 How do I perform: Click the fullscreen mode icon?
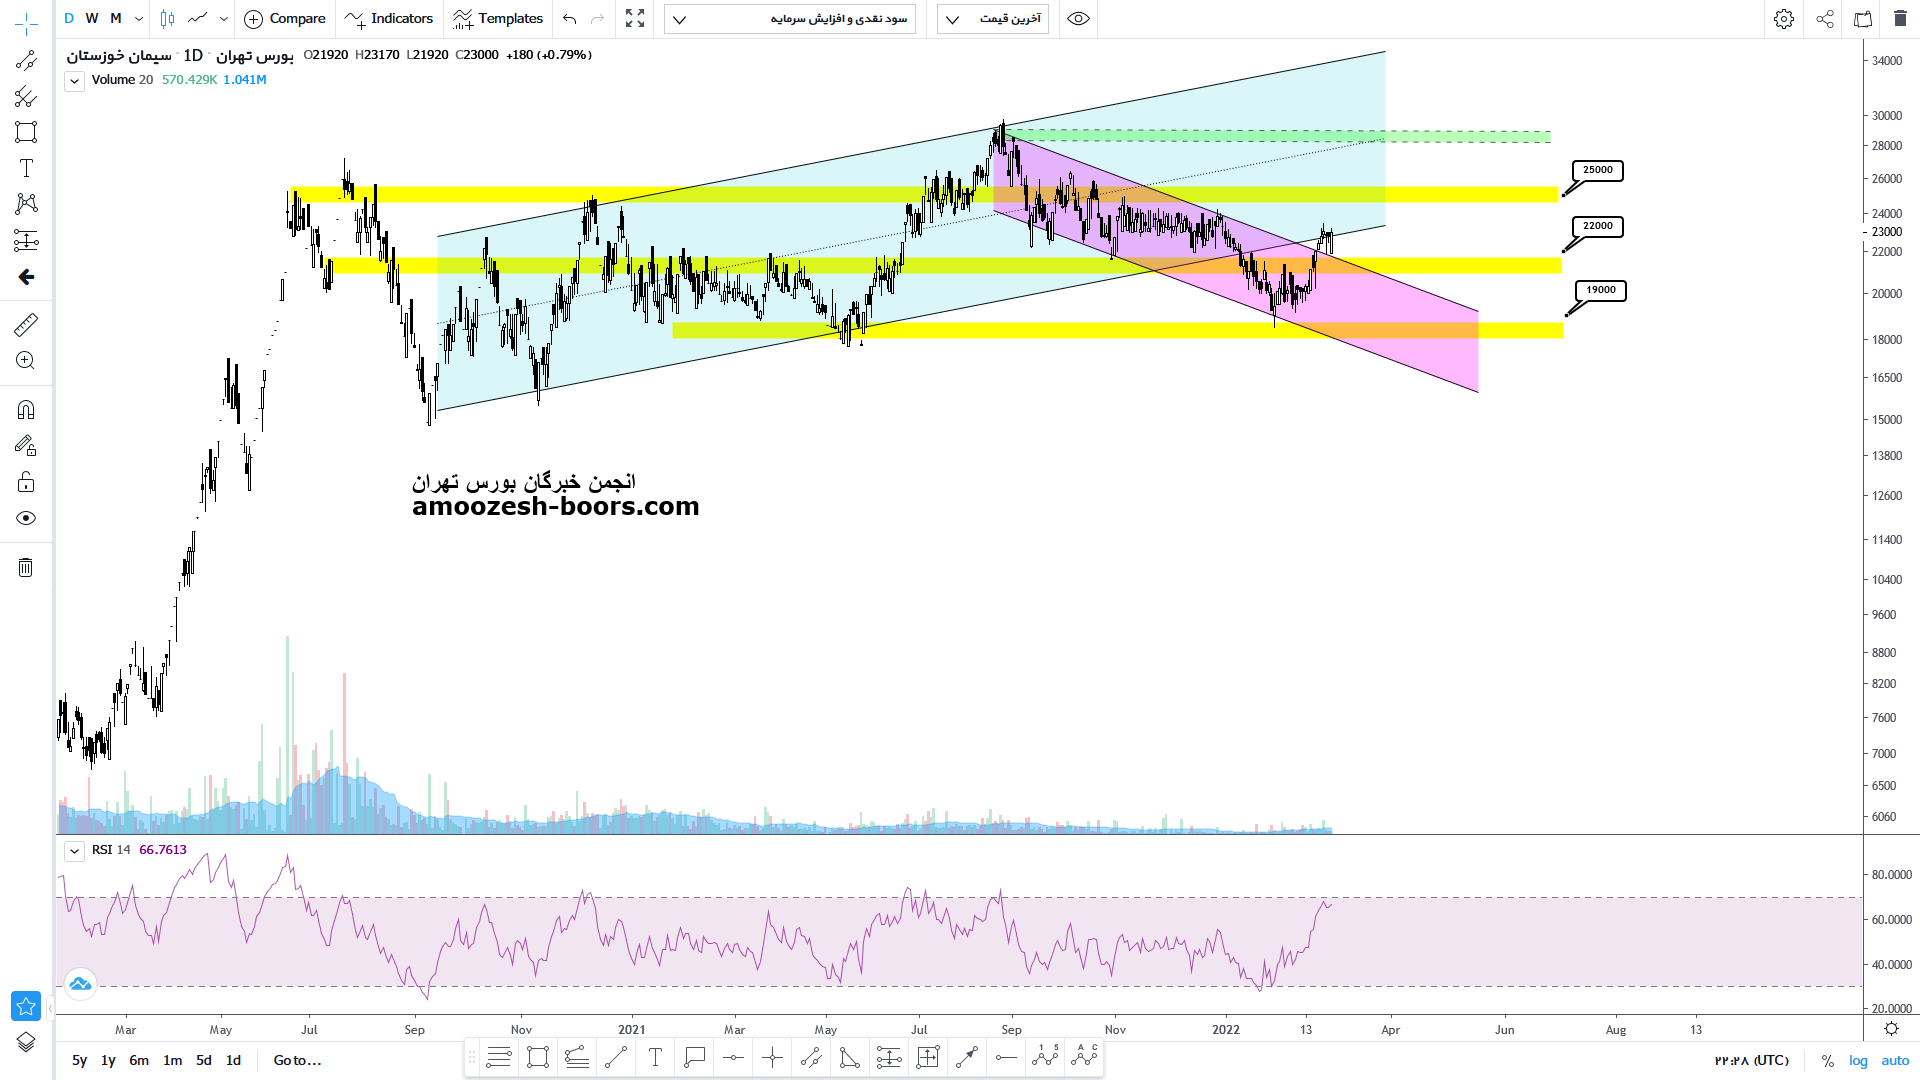[635, 19]
